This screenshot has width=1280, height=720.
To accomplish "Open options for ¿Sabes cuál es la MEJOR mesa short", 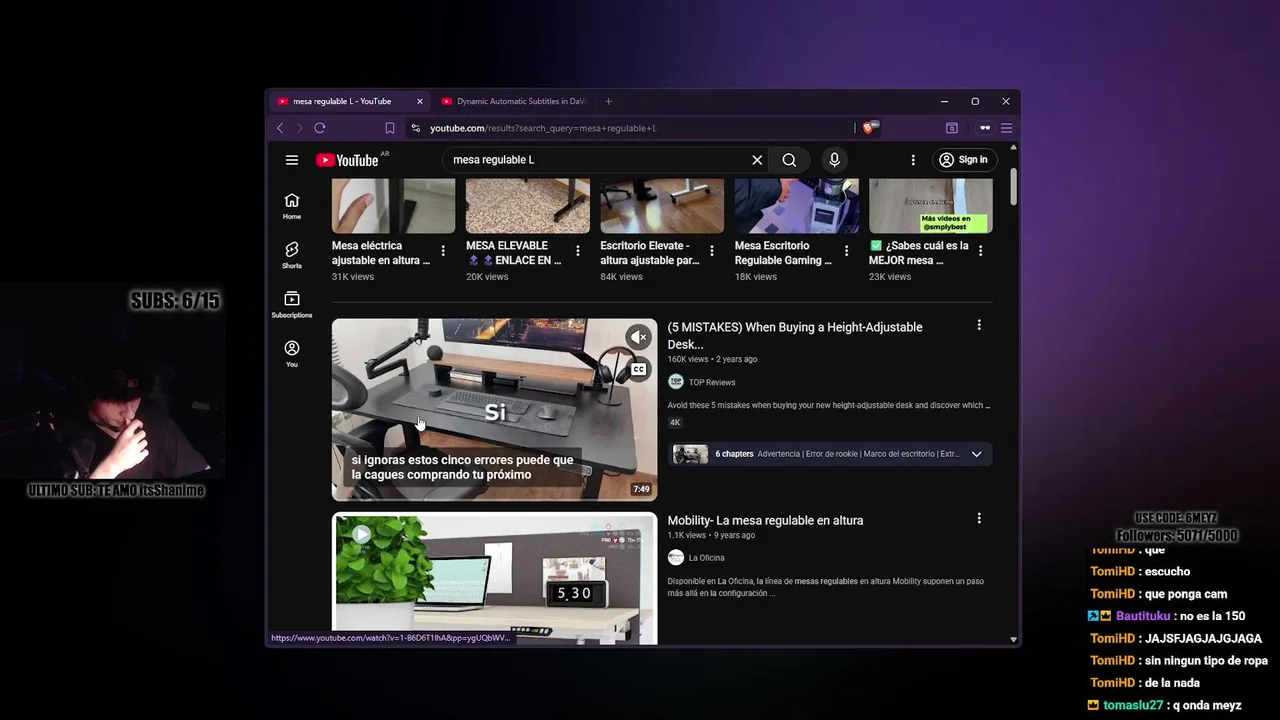I will 980,251.
